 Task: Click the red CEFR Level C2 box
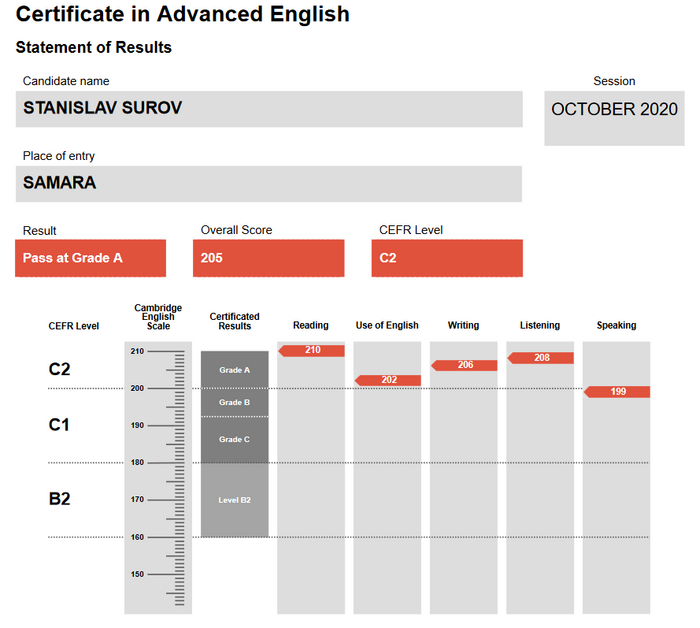pos(447,258)
